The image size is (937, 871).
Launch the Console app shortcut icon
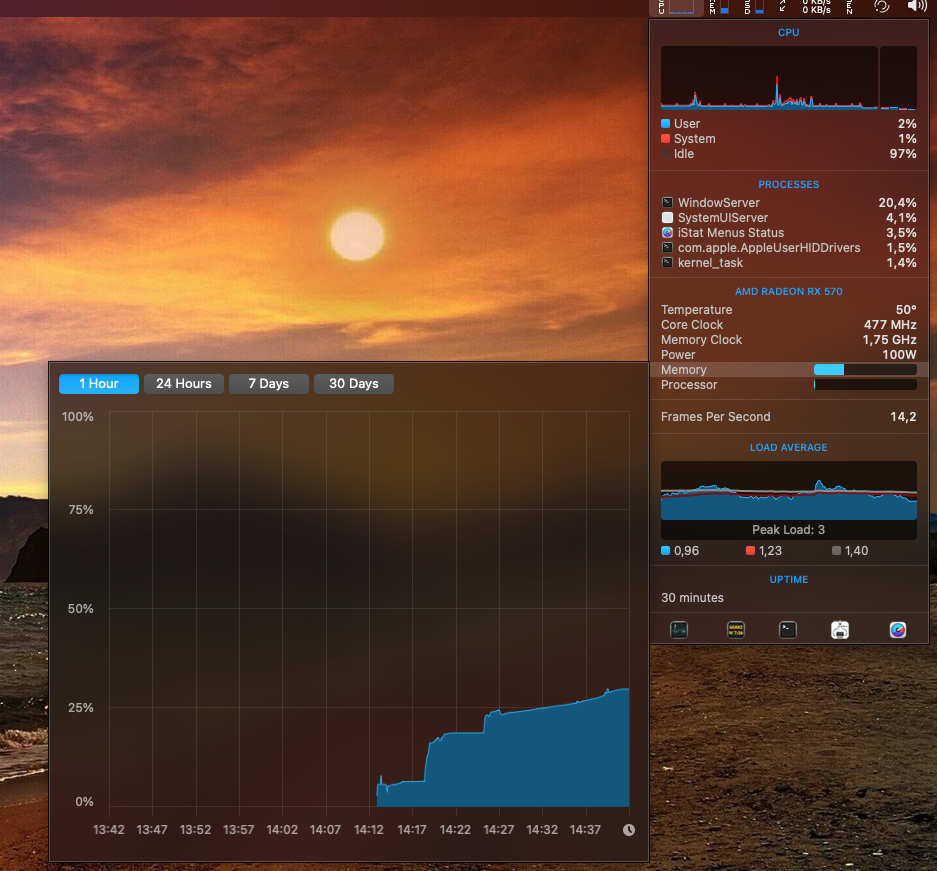tap(736, 630)
